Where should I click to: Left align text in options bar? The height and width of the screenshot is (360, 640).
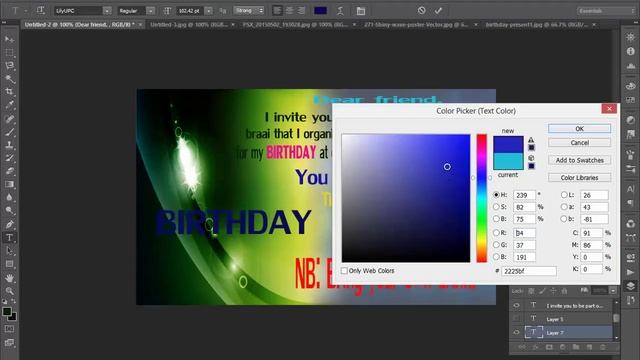[277, 11]
